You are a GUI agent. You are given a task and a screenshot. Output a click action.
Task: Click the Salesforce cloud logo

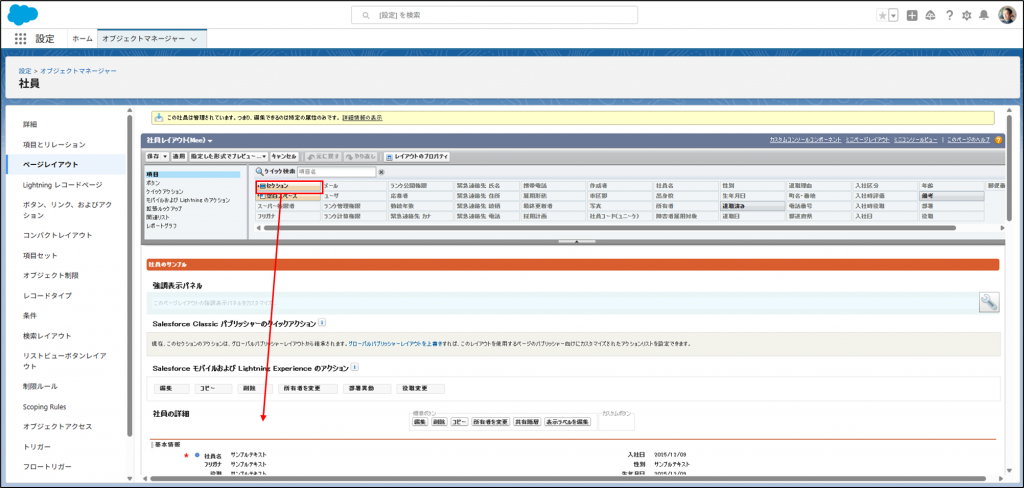coord(22,15)
